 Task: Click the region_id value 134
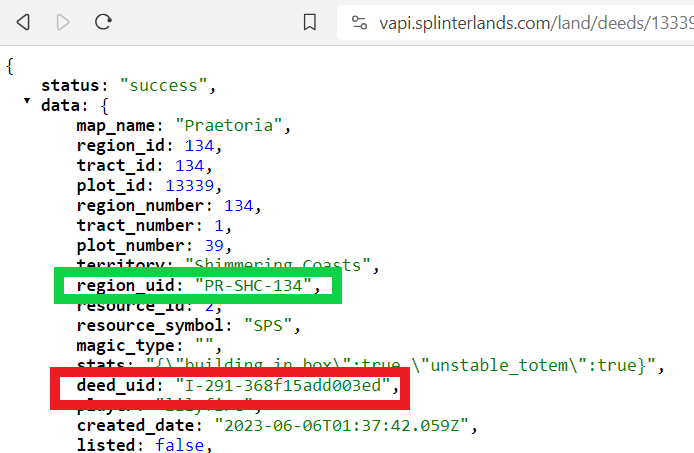[x=199, y=145]
